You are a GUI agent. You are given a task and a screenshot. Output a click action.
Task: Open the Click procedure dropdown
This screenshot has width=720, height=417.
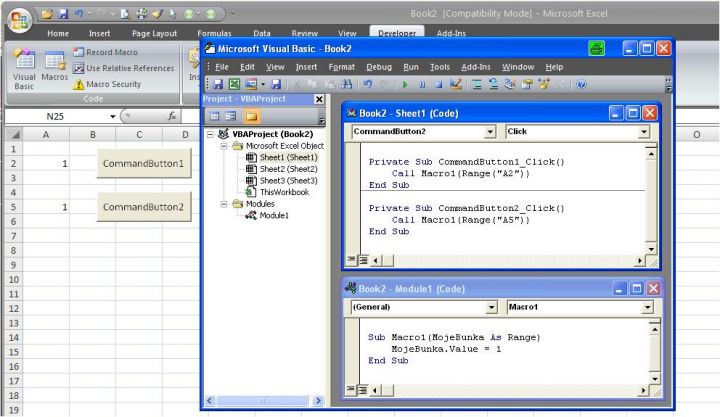click(x=644, y=132)
